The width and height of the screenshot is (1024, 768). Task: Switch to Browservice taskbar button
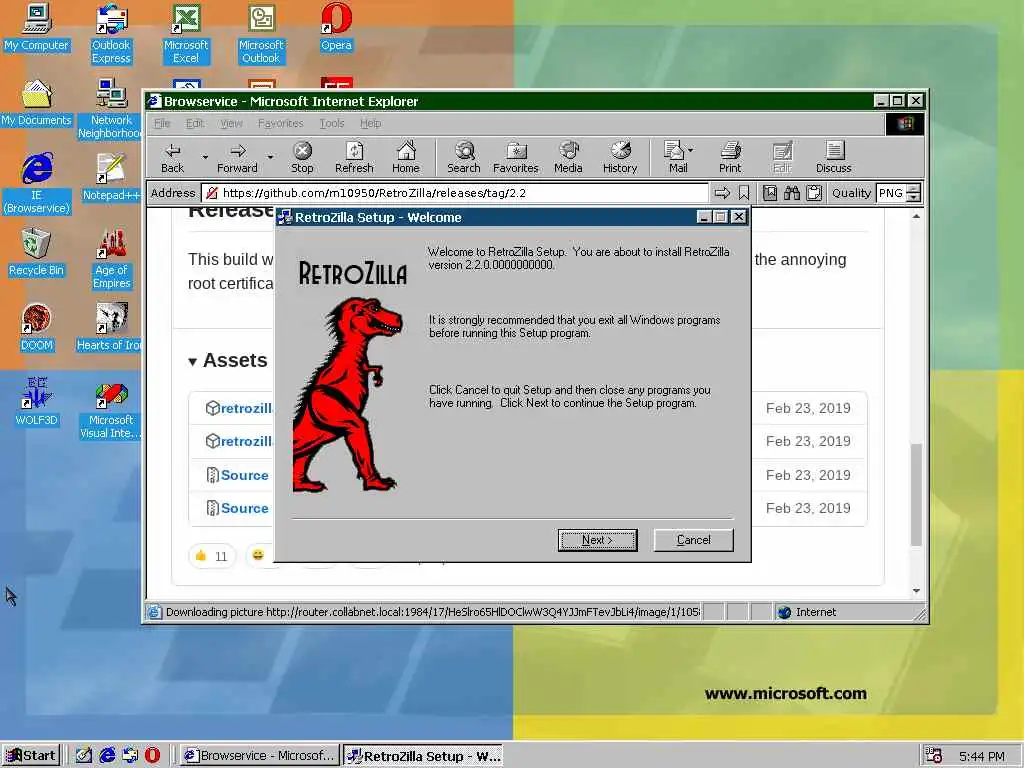click(260, 756)
